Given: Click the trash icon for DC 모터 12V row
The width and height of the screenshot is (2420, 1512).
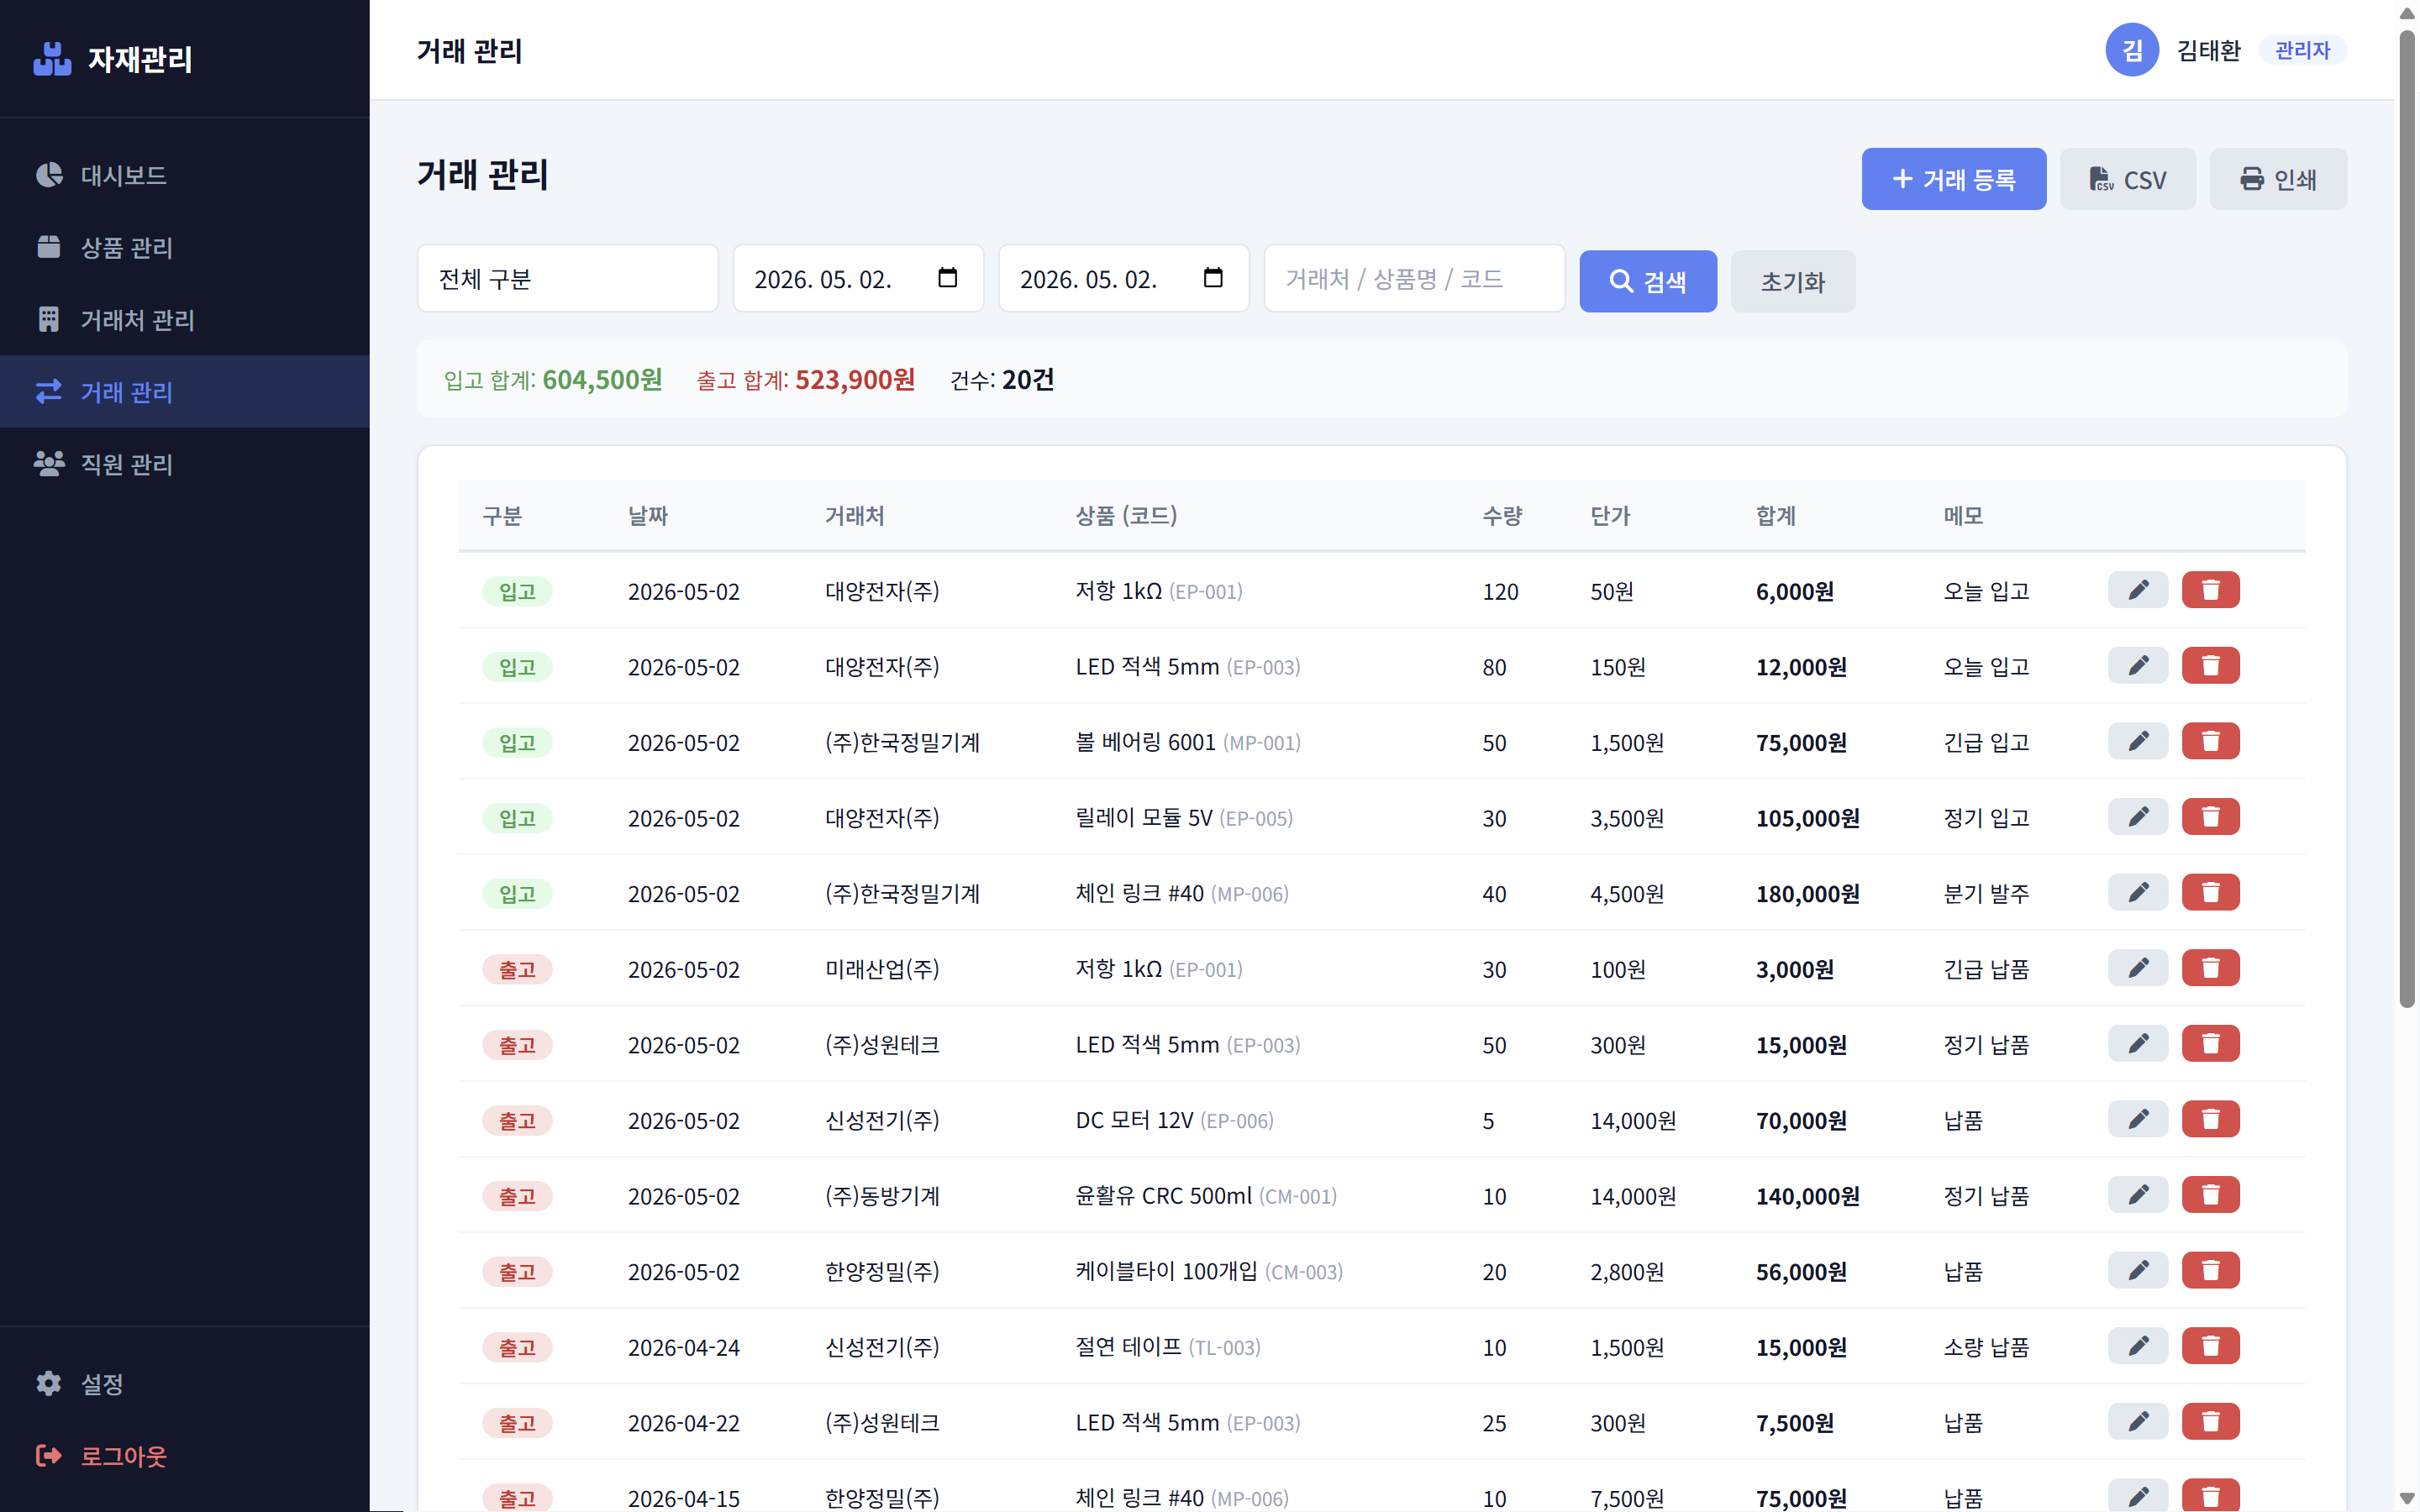Looking at the screenshot, I should tap(2210, 1119).
